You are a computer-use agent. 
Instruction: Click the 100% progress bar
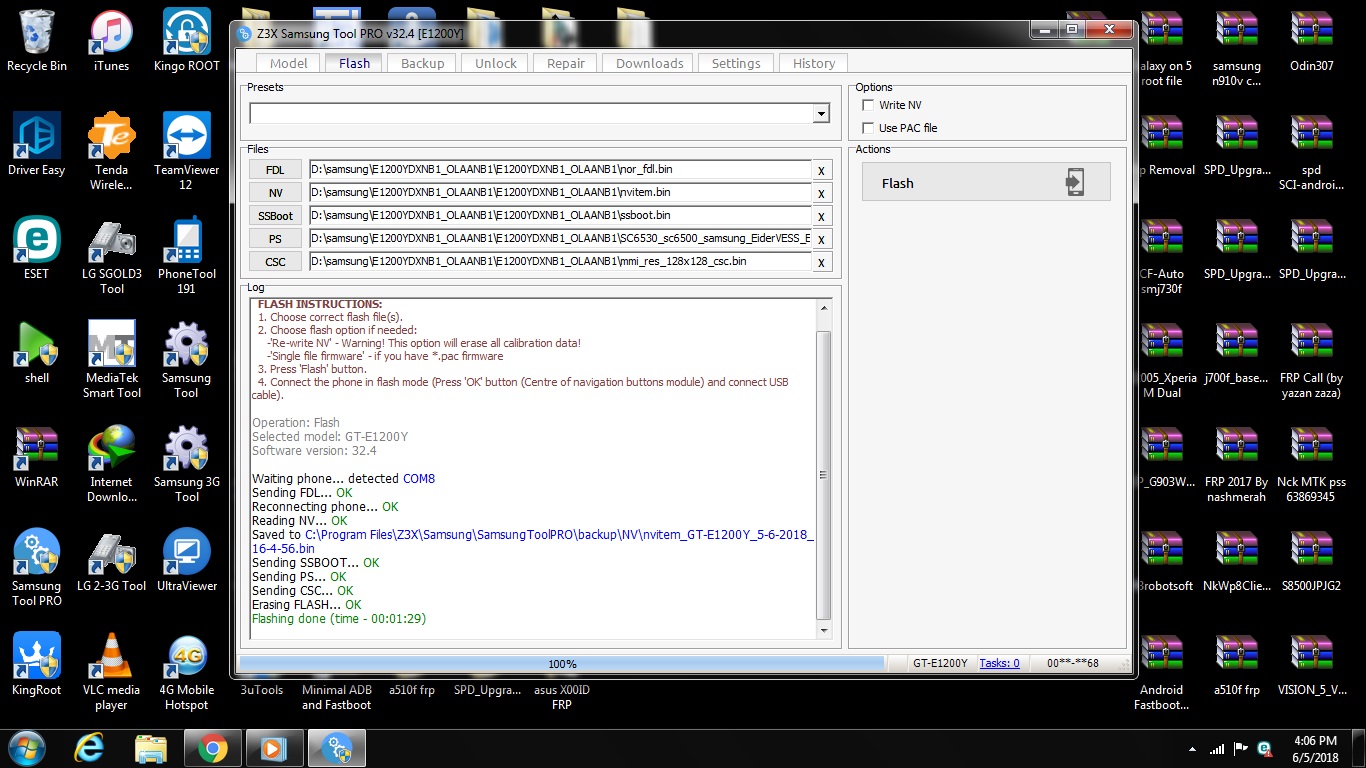click(562, 663)
